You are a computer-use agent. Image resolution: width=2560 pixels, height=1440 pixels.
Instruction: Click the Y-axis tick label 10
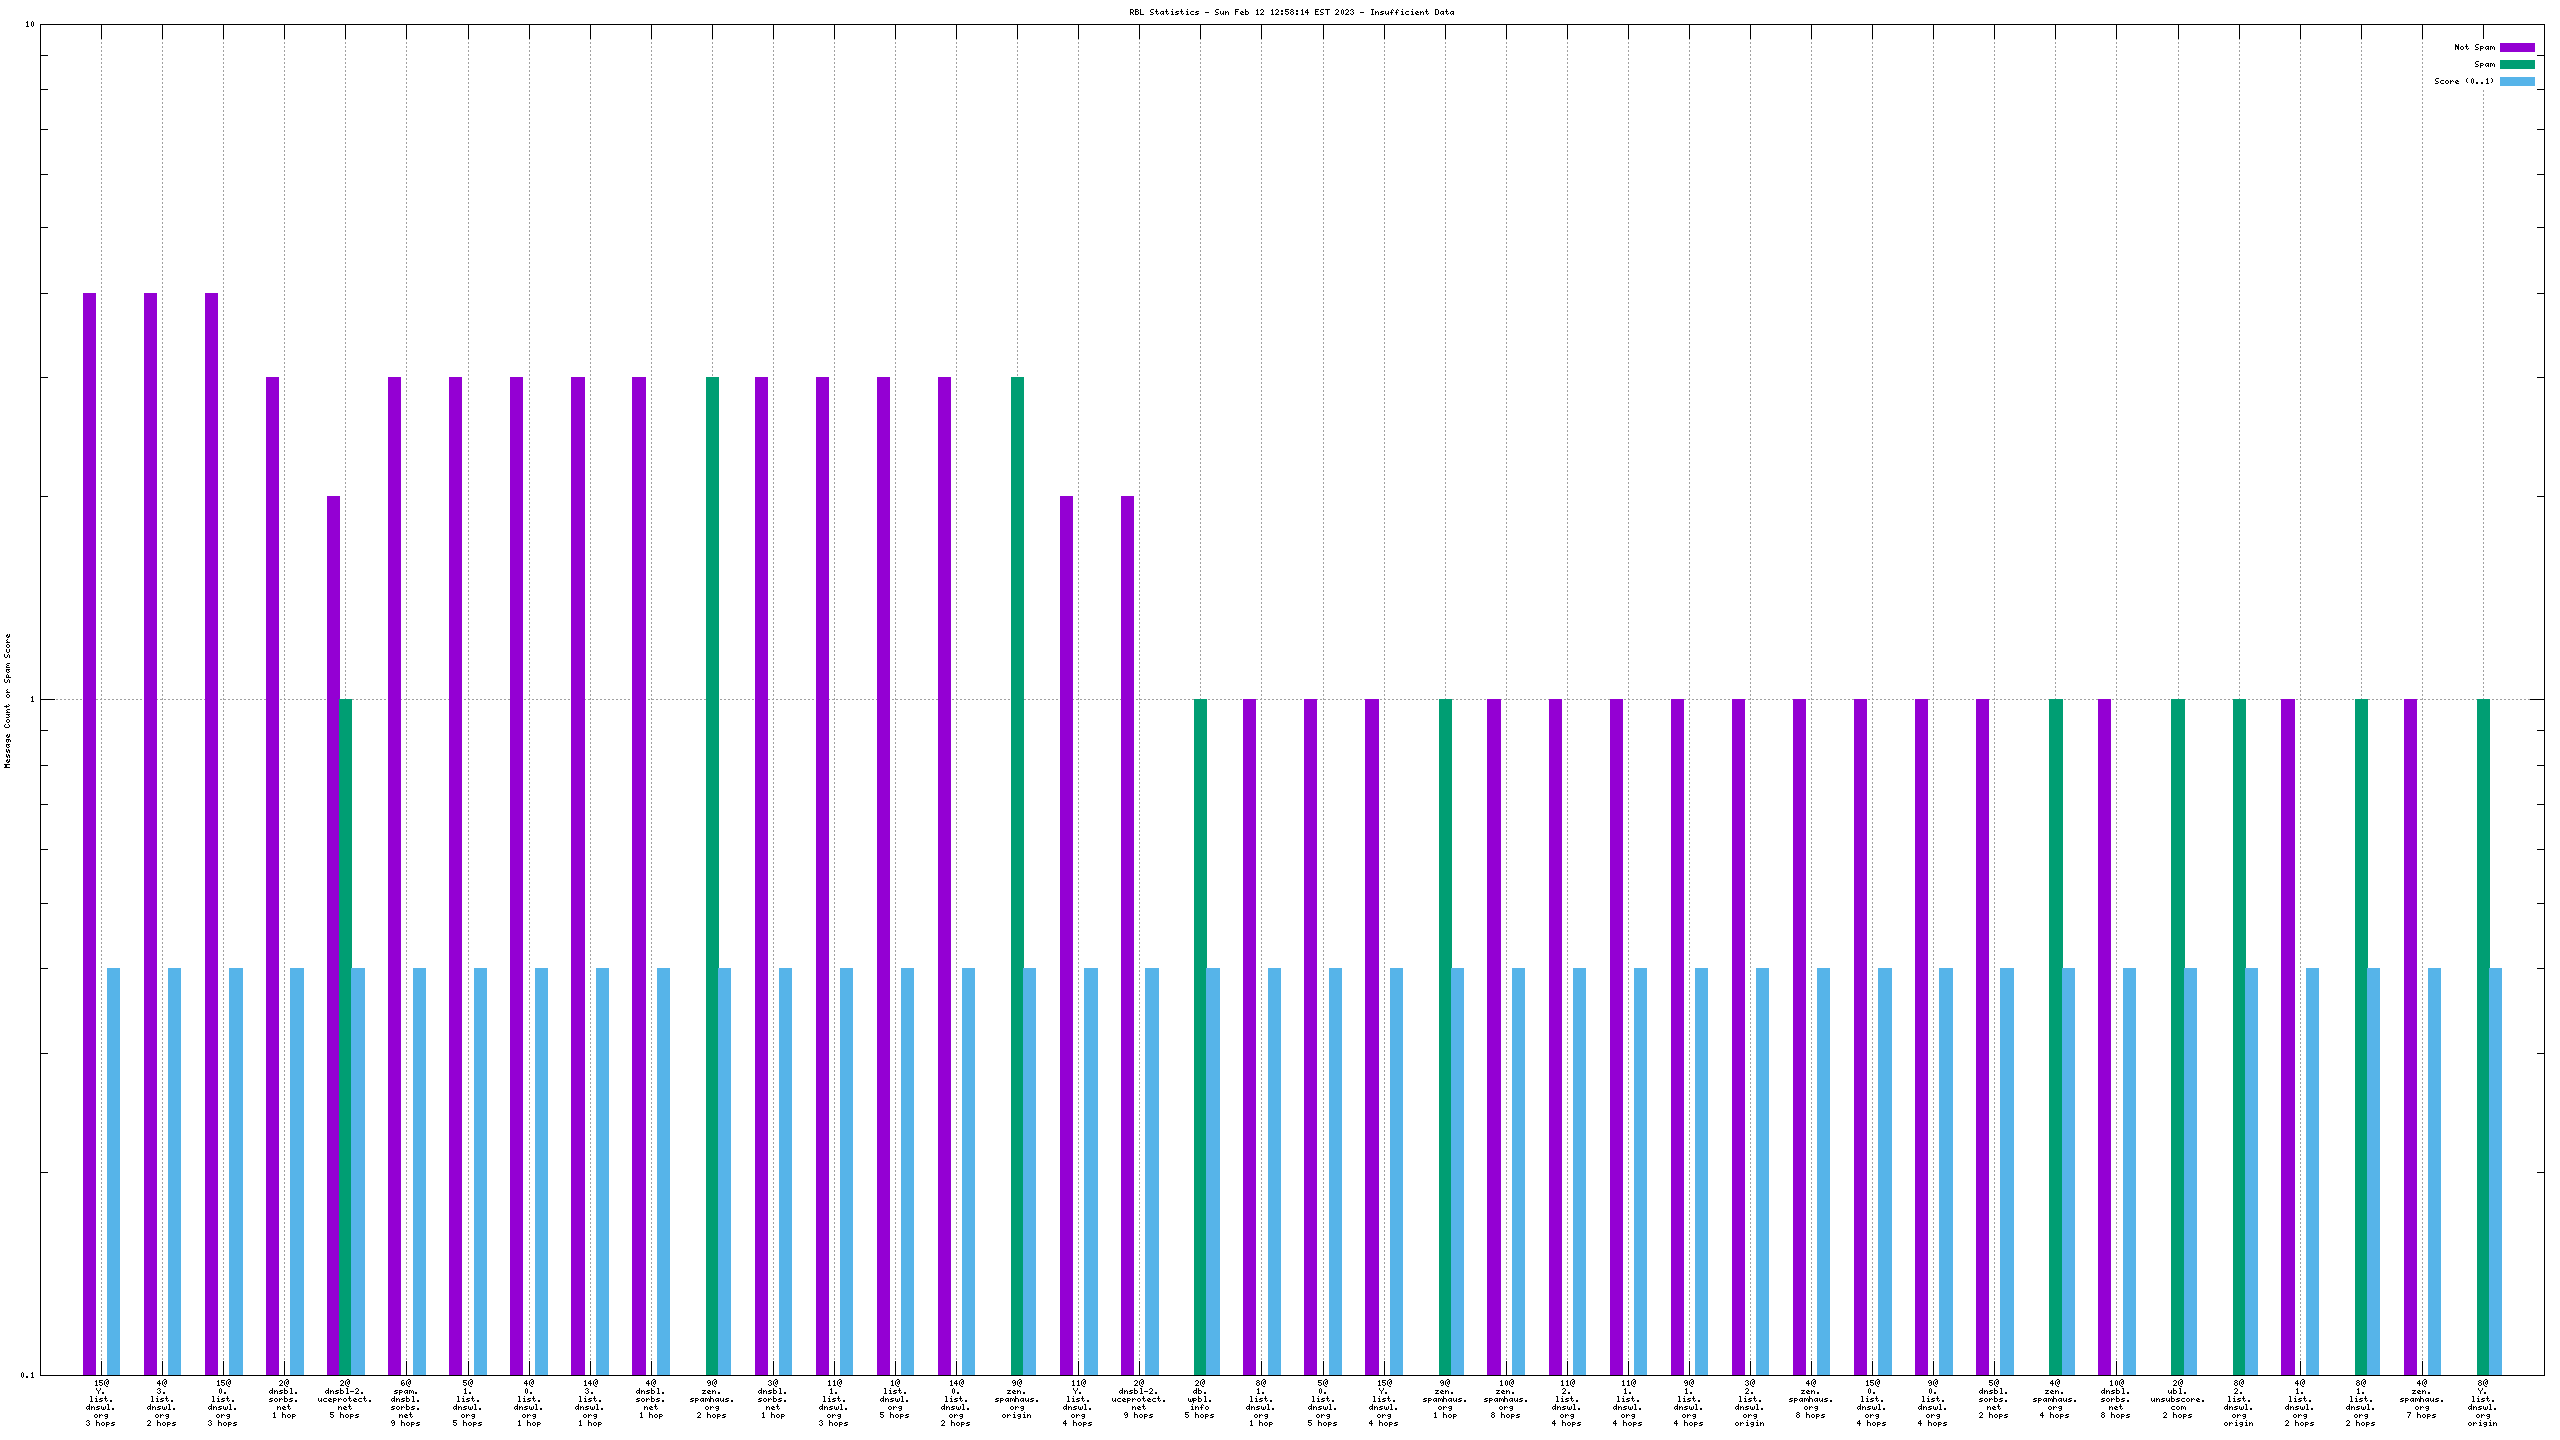tap(30, 24)
